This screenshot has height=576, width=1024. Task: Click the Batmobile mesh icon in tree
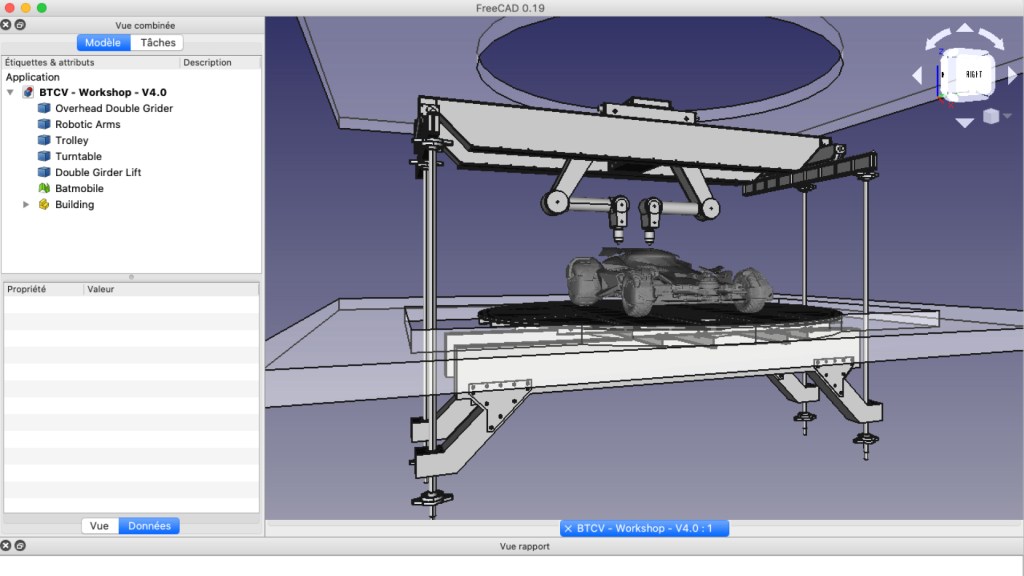pos(44,188)
